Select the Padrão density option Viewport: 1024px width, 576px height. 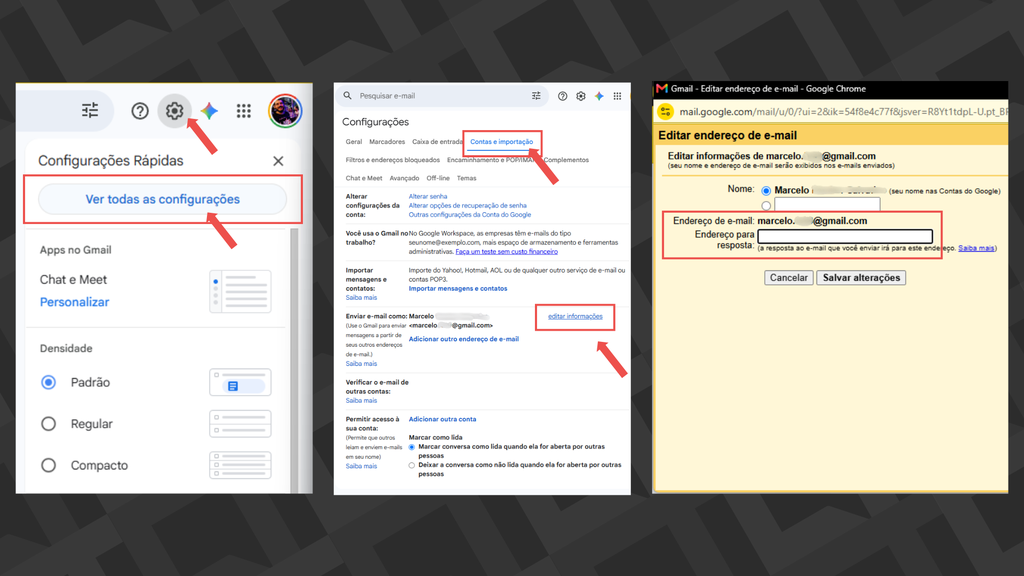click(48, 382)
